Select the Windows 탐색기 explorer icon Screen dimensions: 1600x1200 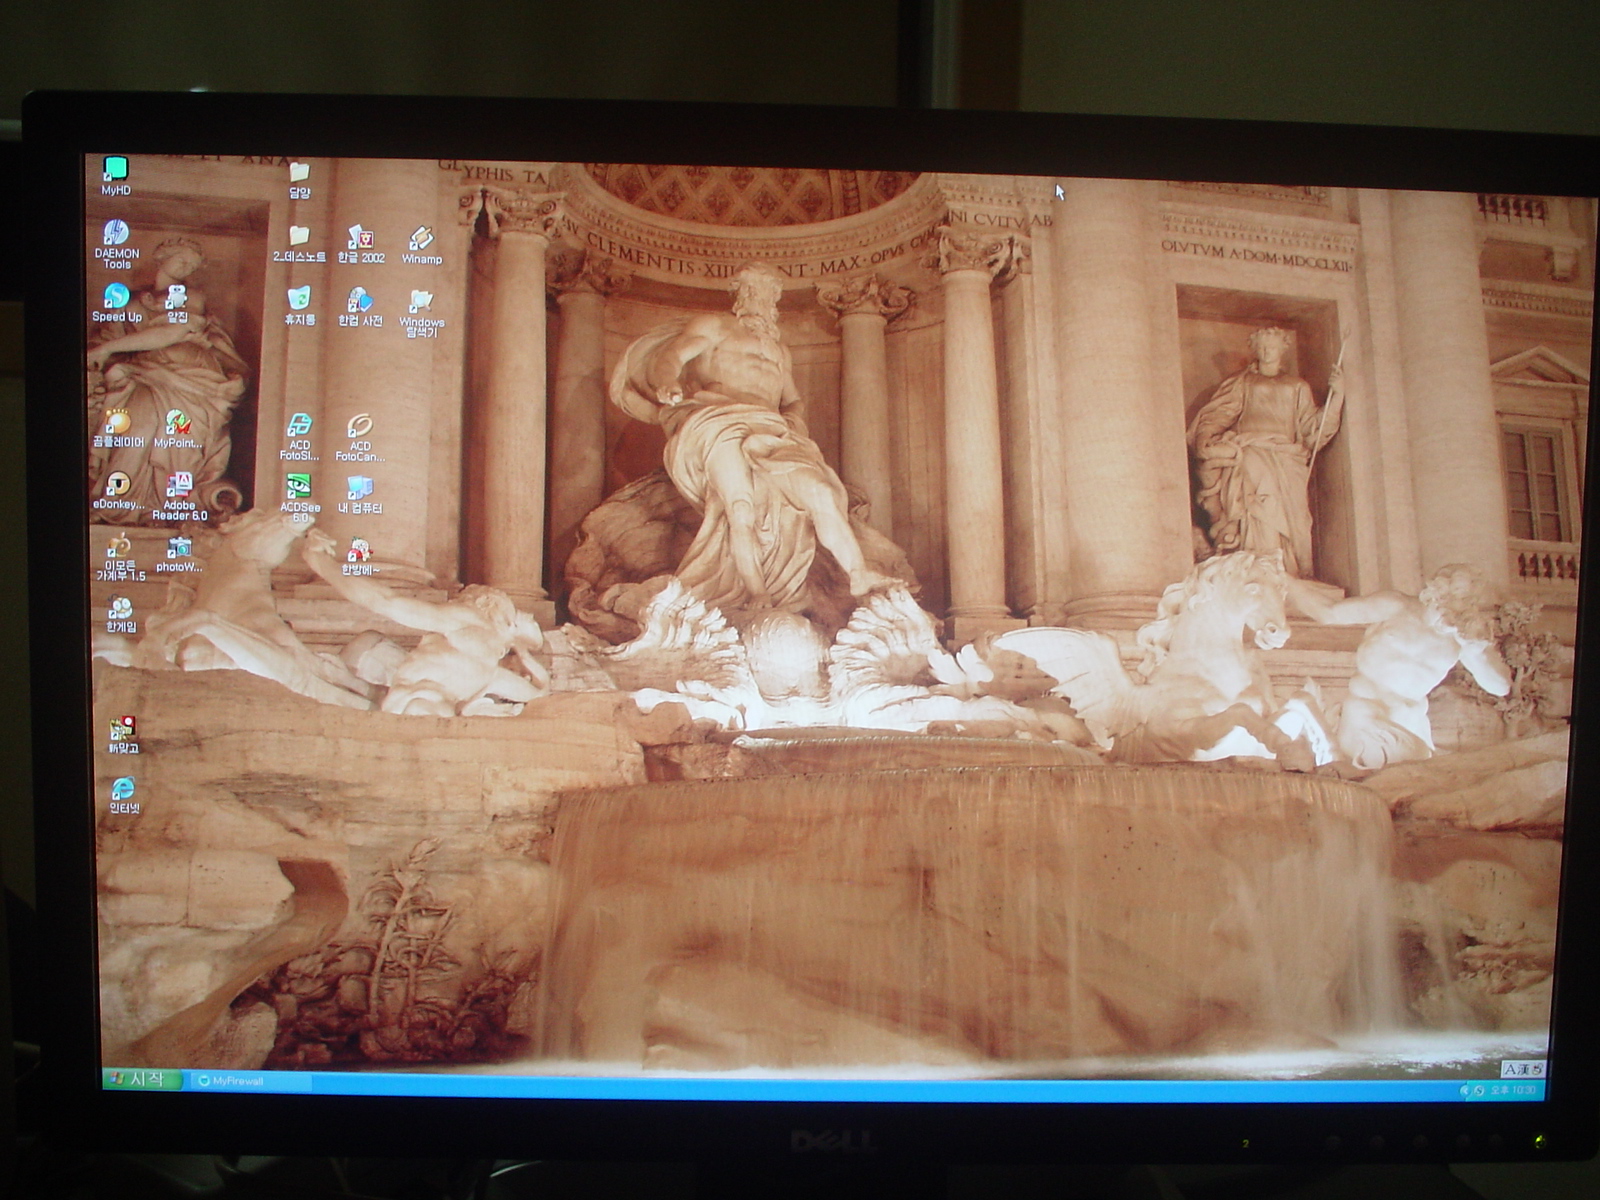pyautogui.click(x=421, y=301)
